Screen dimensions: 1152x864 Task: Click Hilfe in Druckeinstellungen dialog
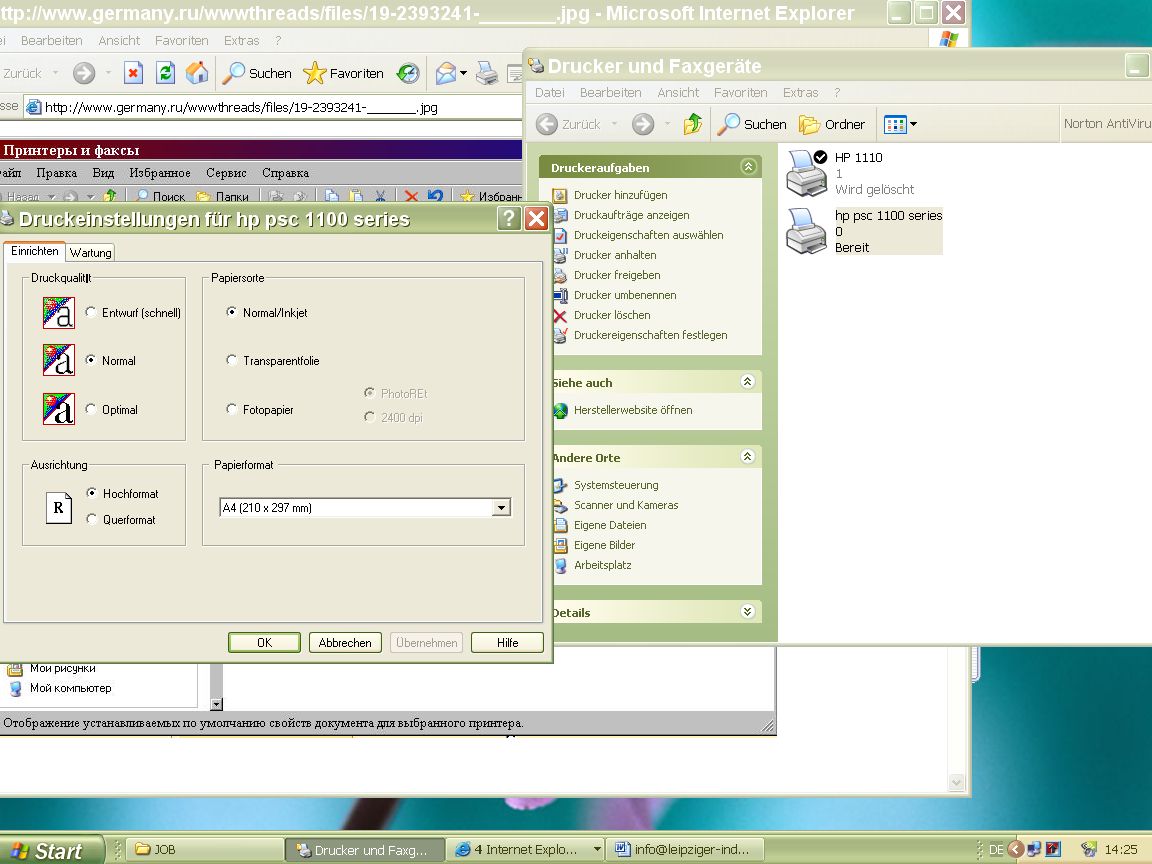click(x=507, y=643)
